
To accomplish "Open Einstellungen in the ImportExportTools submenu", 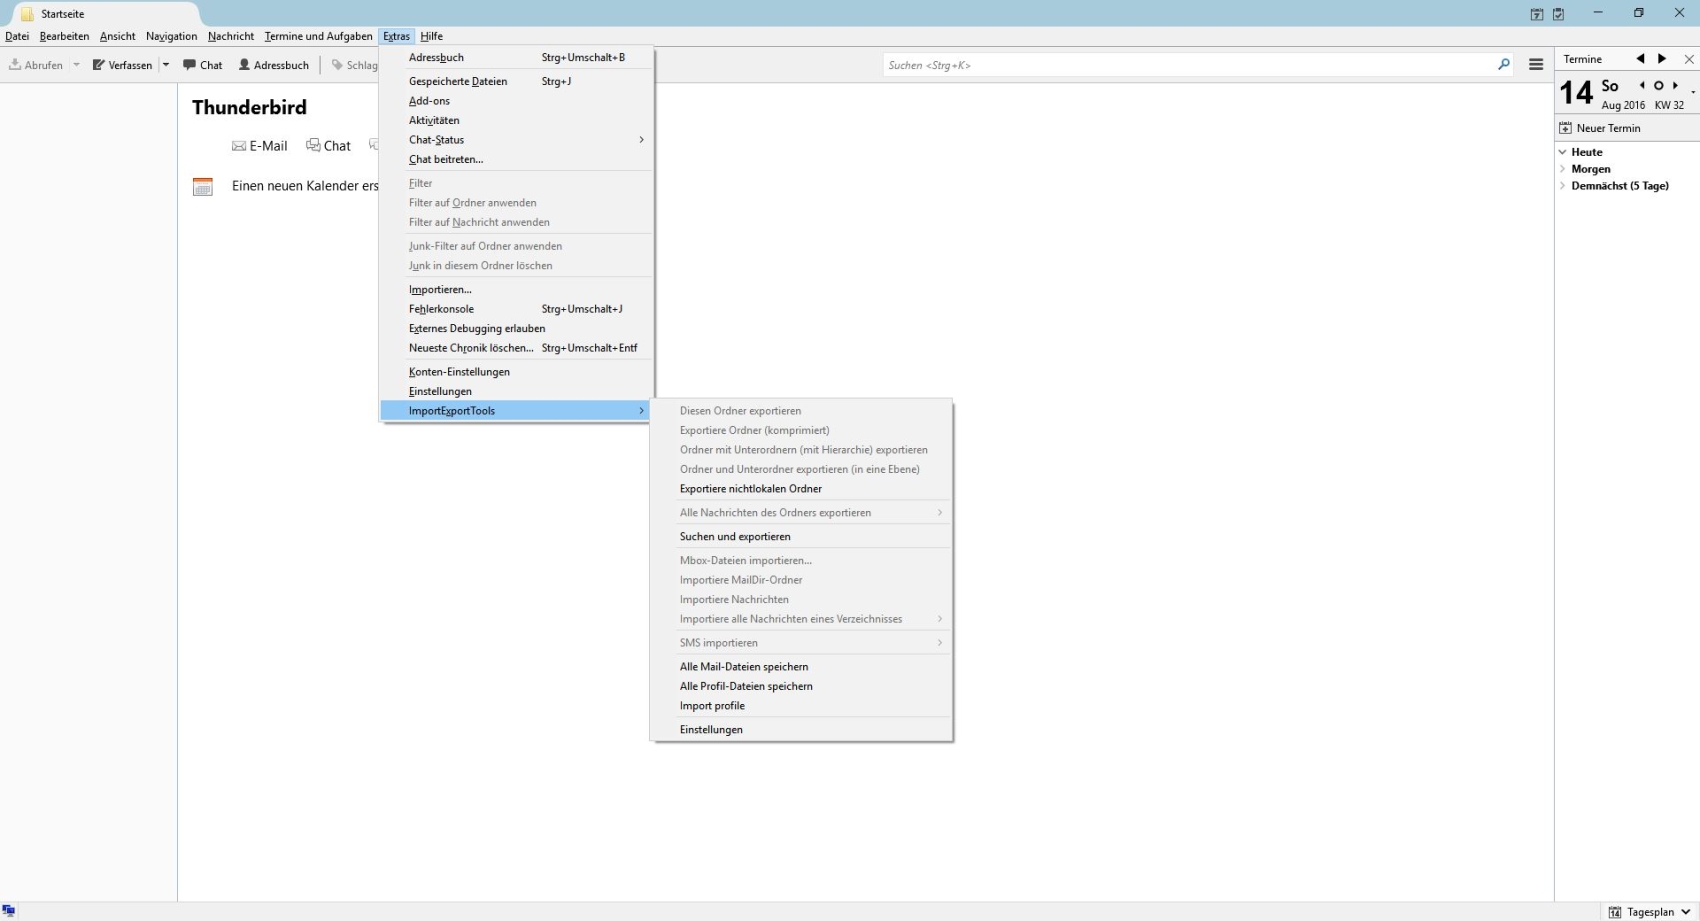I will [801, 730].
